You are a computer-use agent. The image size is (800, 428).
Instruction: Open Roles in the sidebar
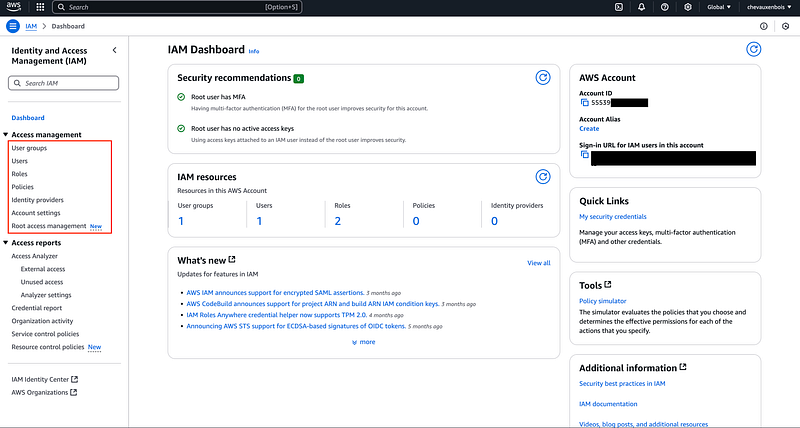coord(19,174)
